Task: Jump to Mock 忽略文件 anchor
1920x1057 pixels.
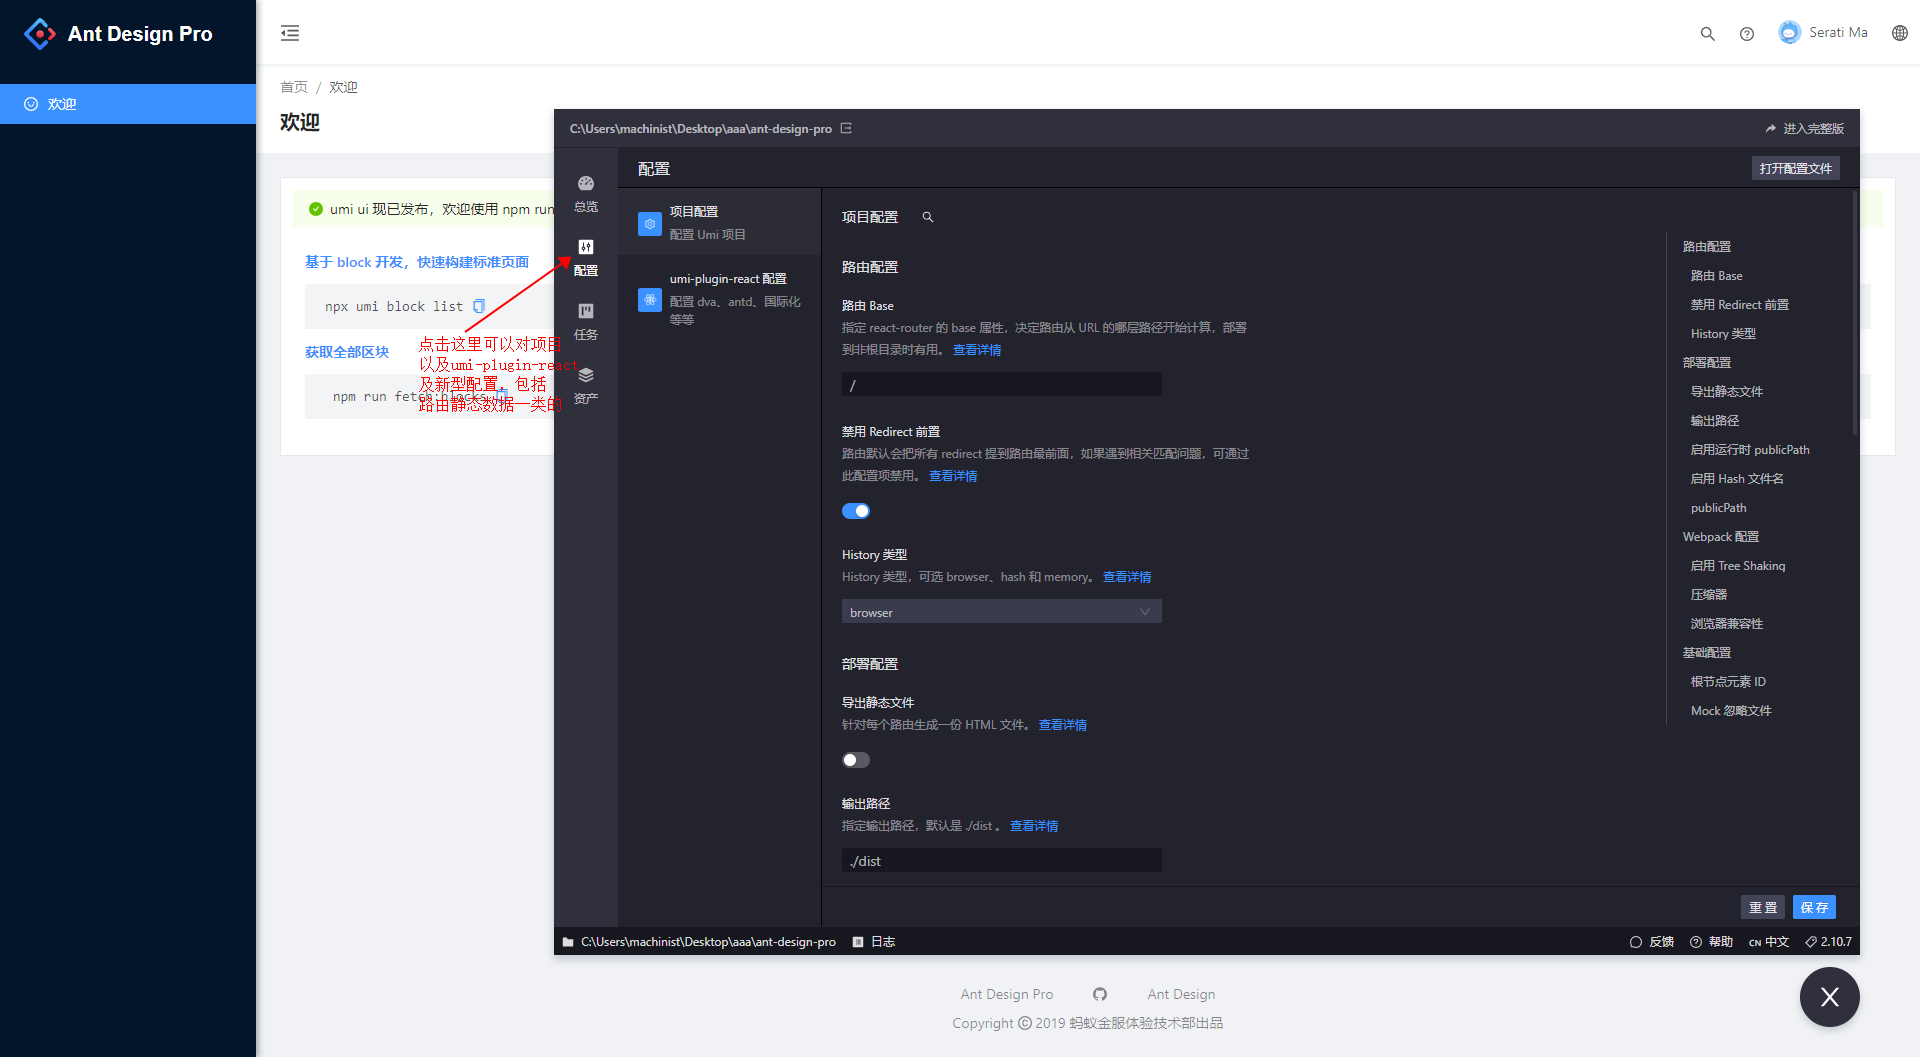Action: 1731,711
